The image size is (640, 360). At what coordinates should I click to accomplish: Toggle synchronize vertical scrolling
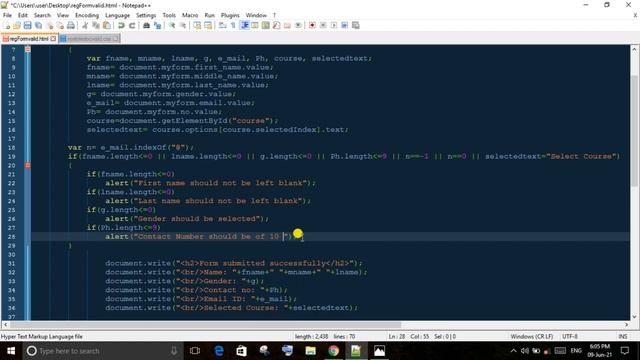[197, 26]
